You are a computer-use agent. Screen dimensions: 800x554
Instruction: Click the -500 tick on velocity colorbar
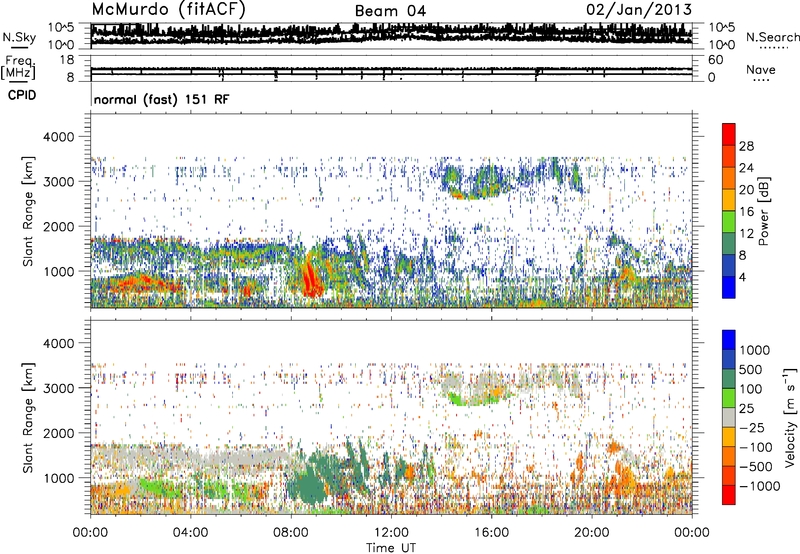coord(756,466)
